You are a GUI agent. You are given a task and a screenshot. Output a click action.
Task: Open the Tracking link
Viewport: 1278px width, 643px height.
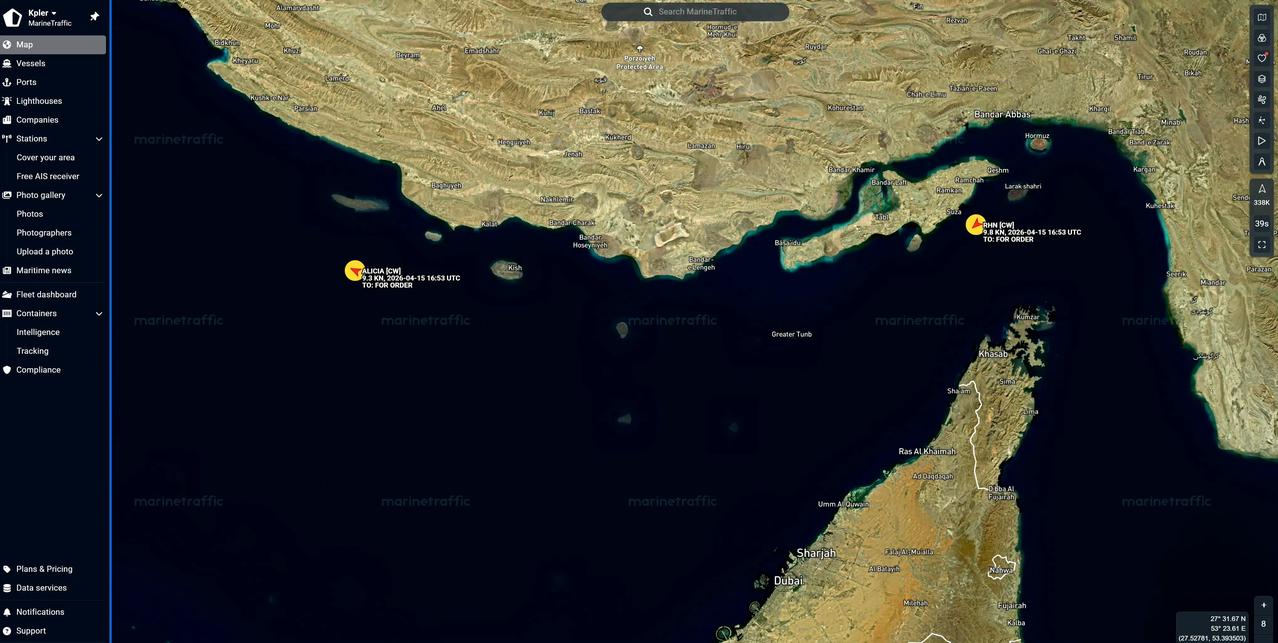point(33,351)
